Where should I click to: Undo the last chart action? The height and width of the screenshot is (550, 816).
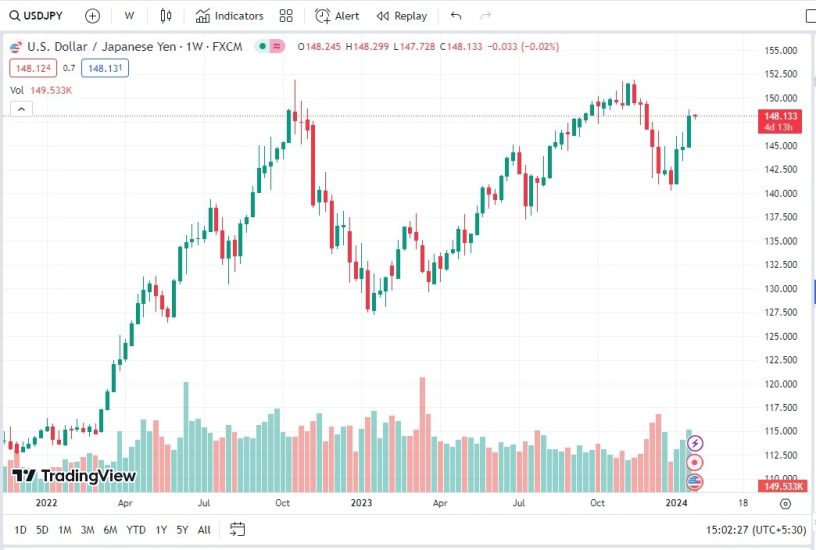tap(456, 16)
